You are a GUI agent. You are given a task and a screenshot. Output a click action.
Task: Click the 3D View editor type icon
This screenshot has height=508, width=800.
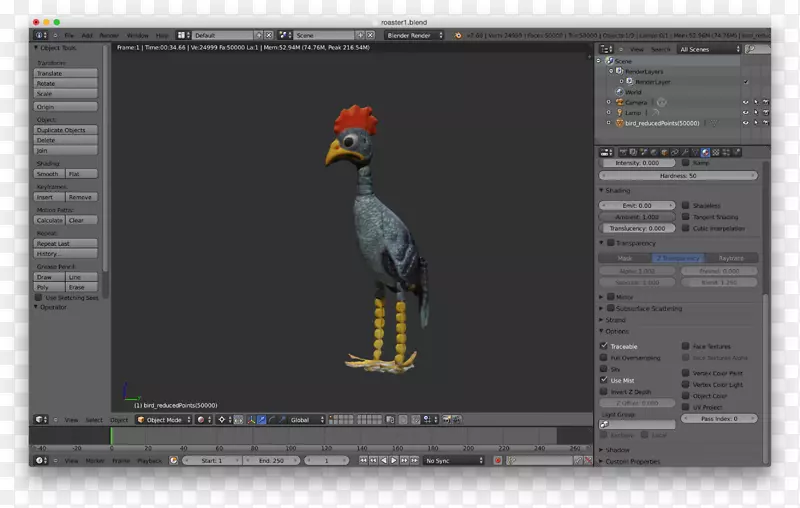click(41, 419)
